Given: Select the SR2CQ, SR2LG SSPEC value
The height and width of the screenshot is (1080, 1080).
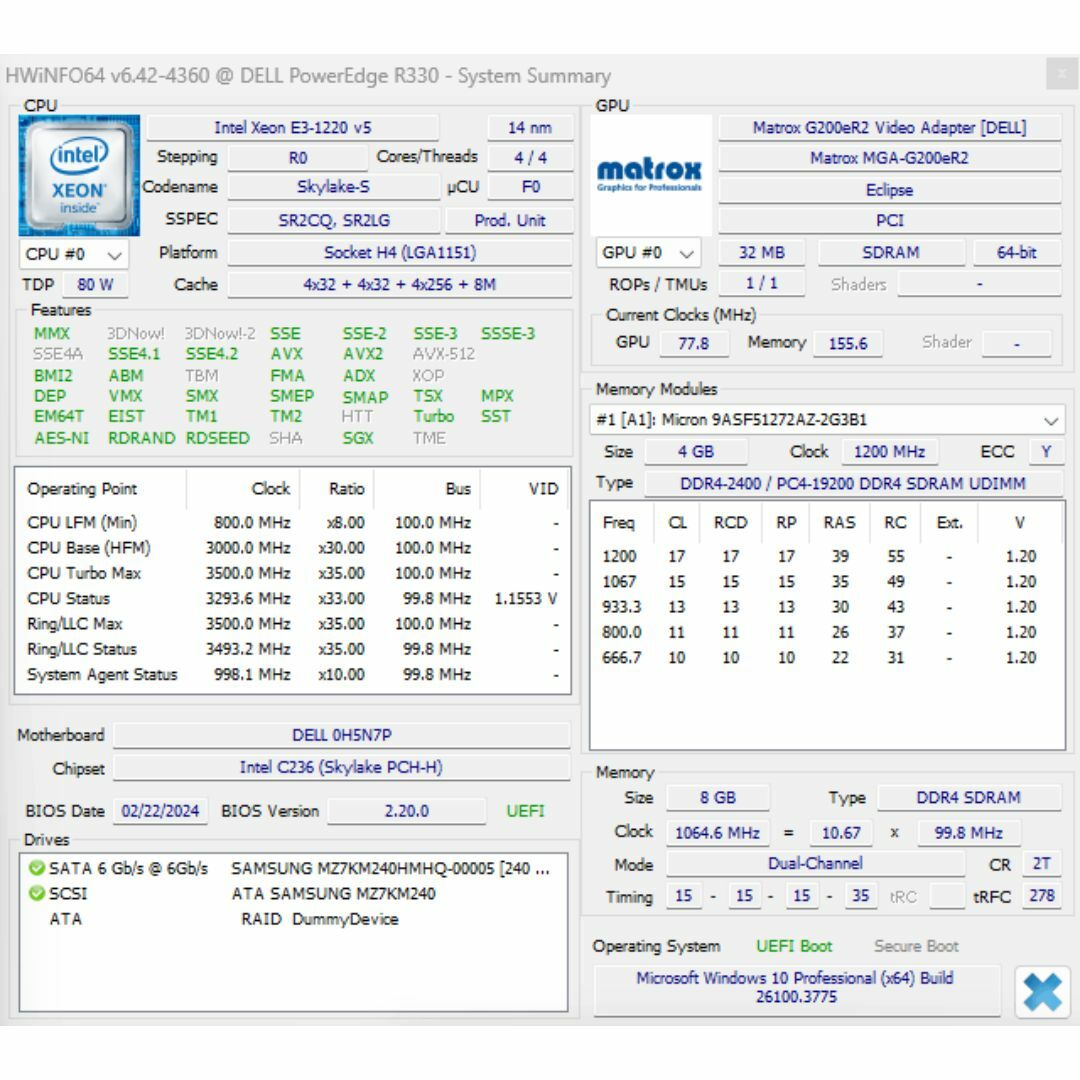Looking at the screenshot, I should [334, 220].
